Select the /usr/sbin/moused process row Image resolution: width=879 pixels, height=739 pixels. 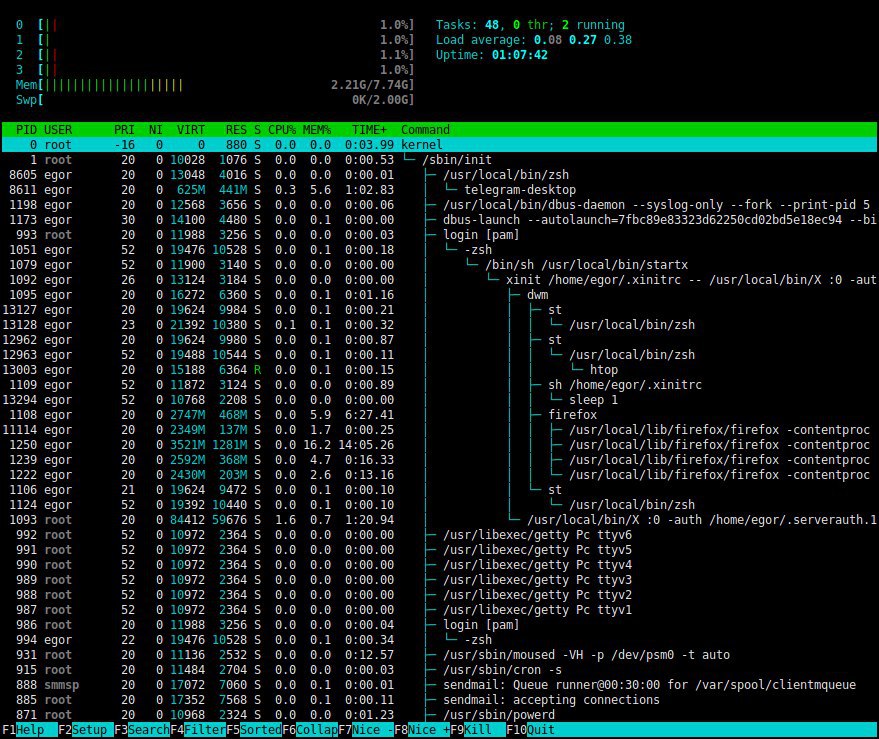click(440, 655)
